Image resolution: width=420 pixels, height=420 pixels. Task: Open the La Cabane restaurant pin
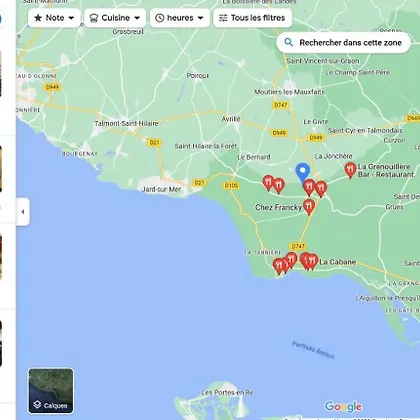(x=312, y=262)
